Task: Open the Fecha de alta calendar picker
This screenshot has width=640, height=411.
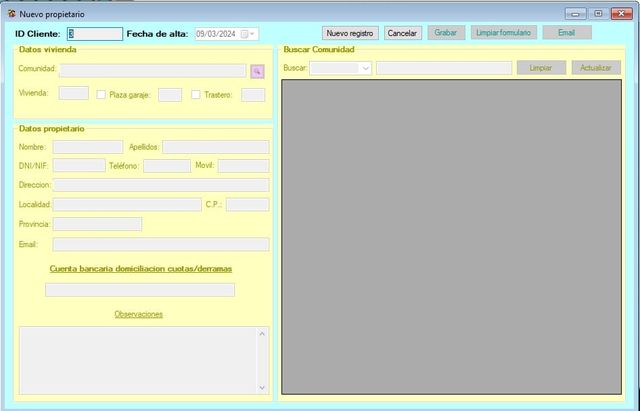Action: point(247,34)
